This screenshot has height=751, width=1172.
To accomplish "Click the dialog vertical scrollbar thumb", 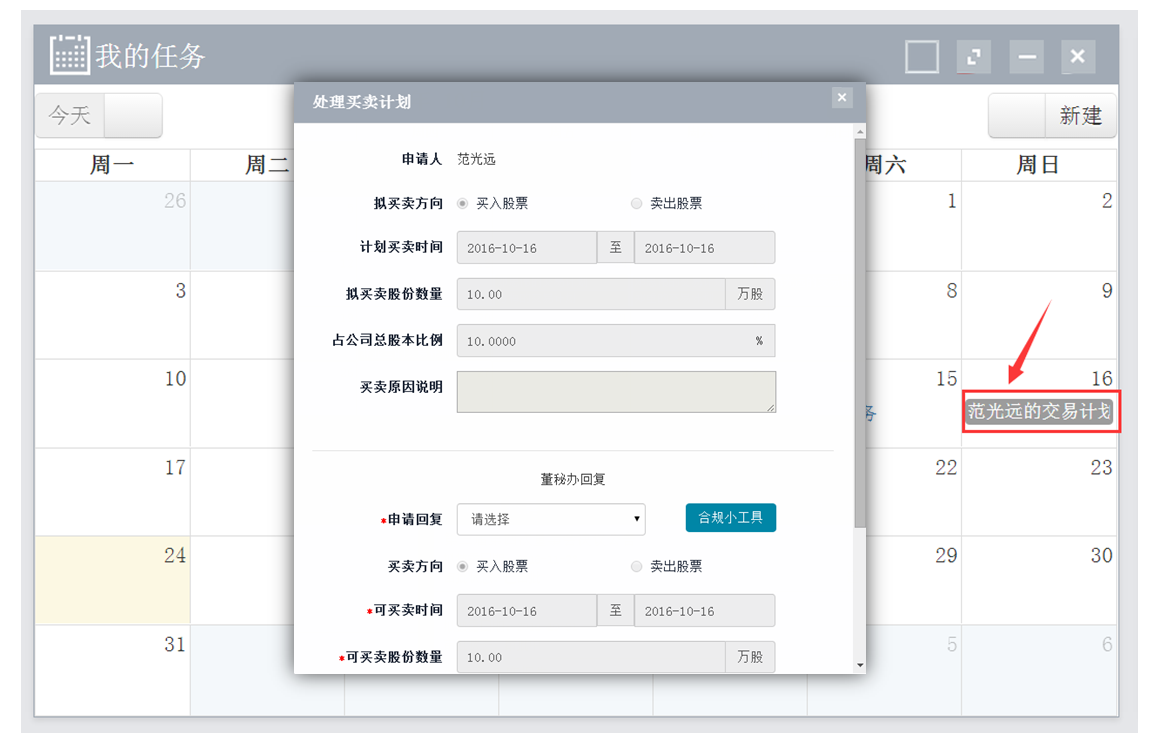I will coord(860,333).
